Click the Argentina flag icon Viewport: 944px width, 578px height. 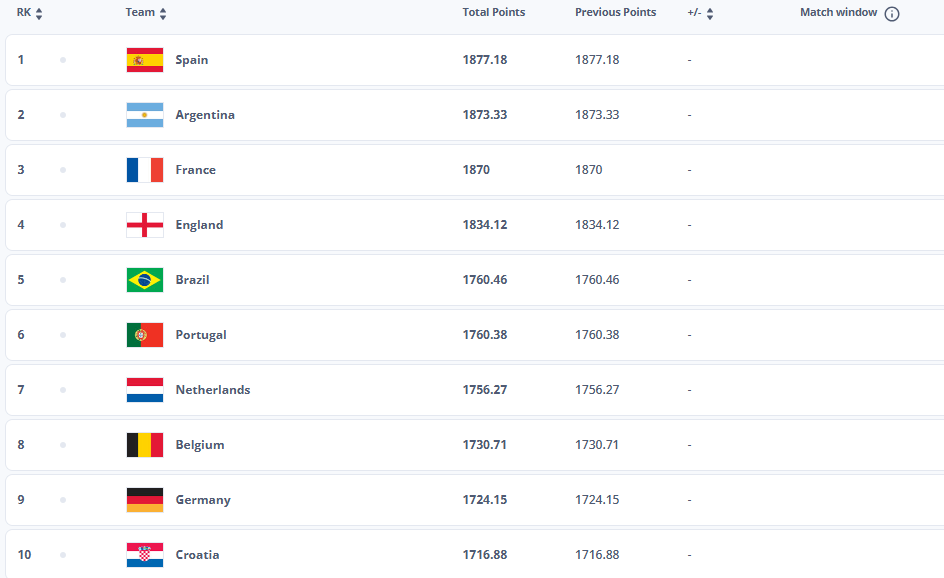(x=145, y=115)
